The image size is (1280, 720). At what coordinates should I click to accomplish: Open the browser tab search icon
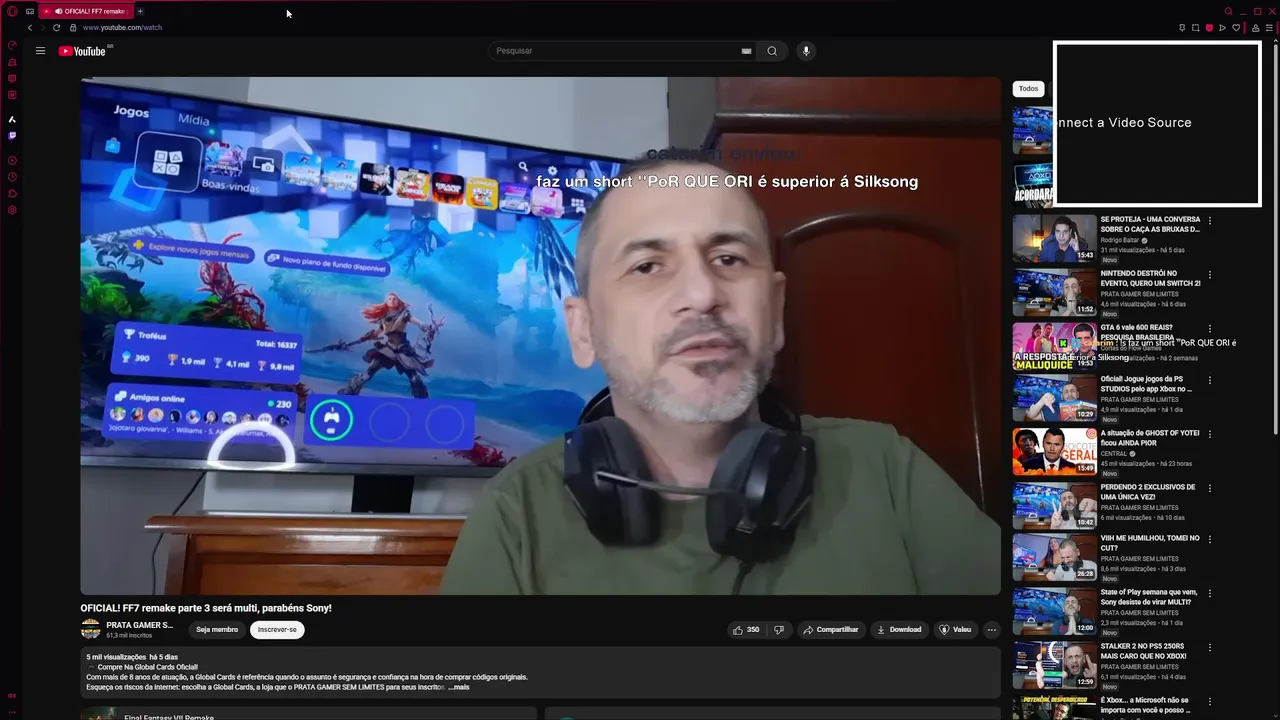(x=1228, y=11)
